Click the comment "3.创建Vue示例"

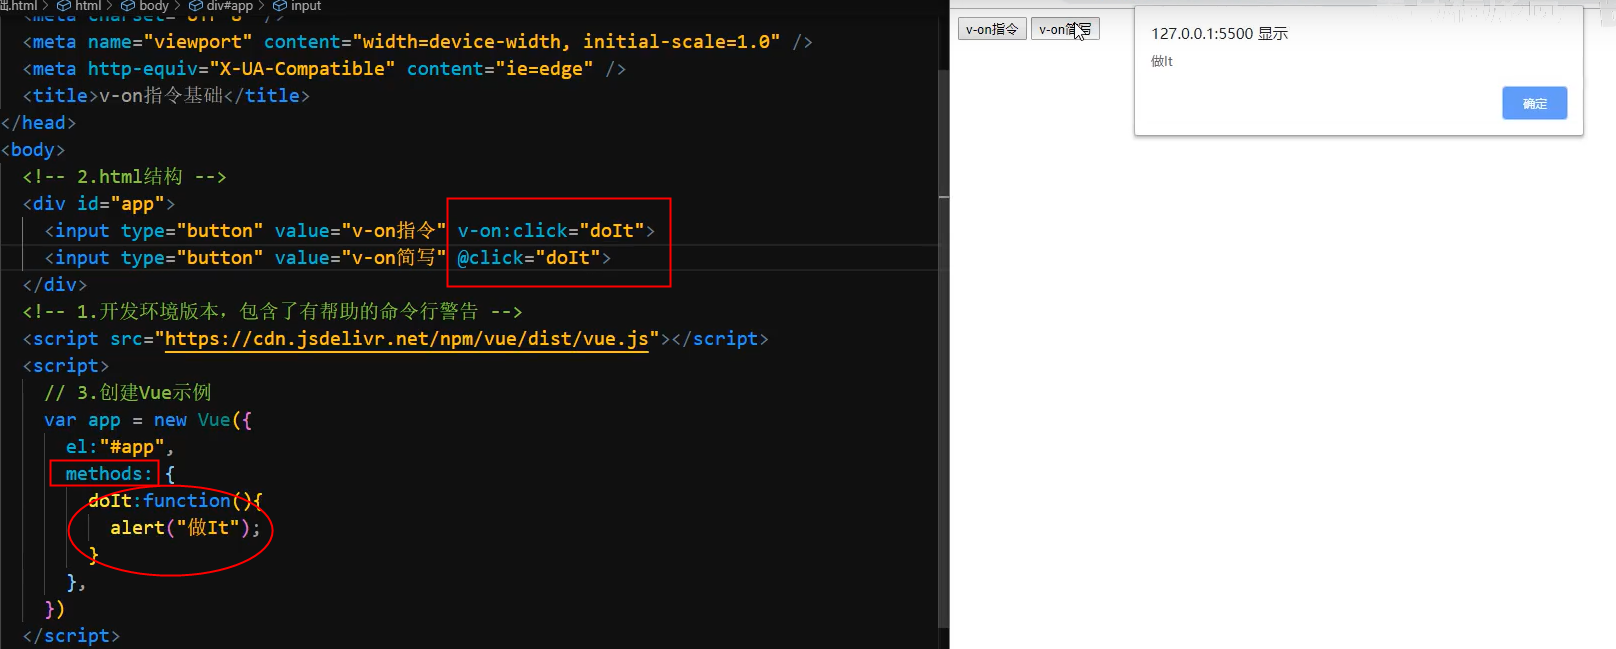click(x=128, y=393)
